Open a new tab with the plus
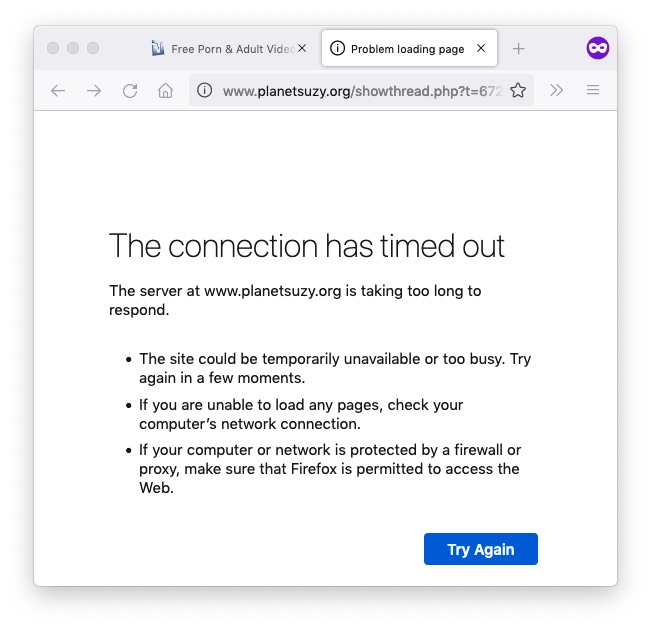Viewport: 651px width, 628px height. click(518, 49)
